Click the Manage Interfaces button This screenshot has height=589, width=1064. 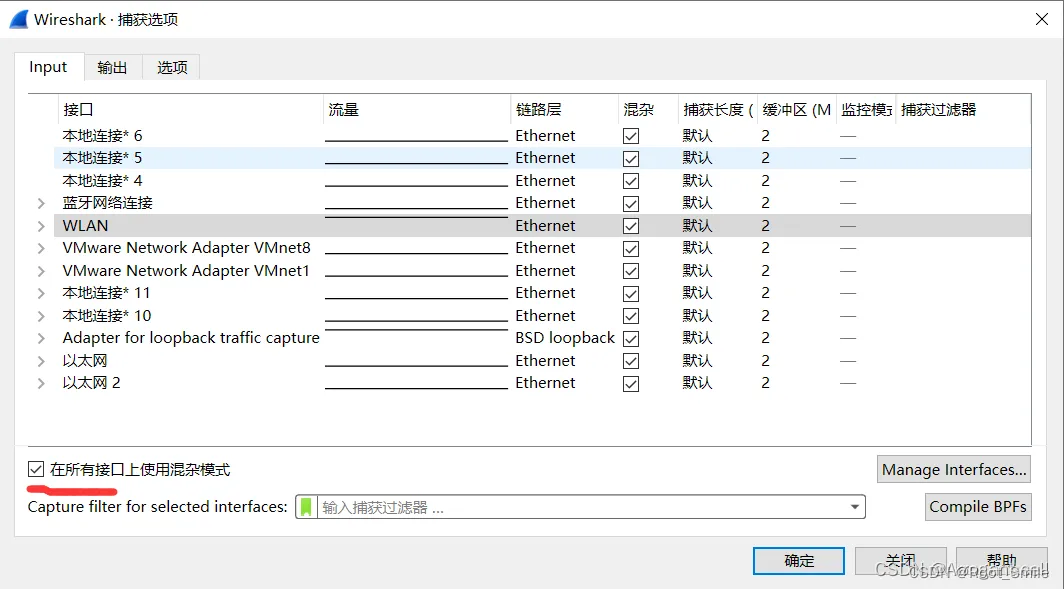(954, 469)
